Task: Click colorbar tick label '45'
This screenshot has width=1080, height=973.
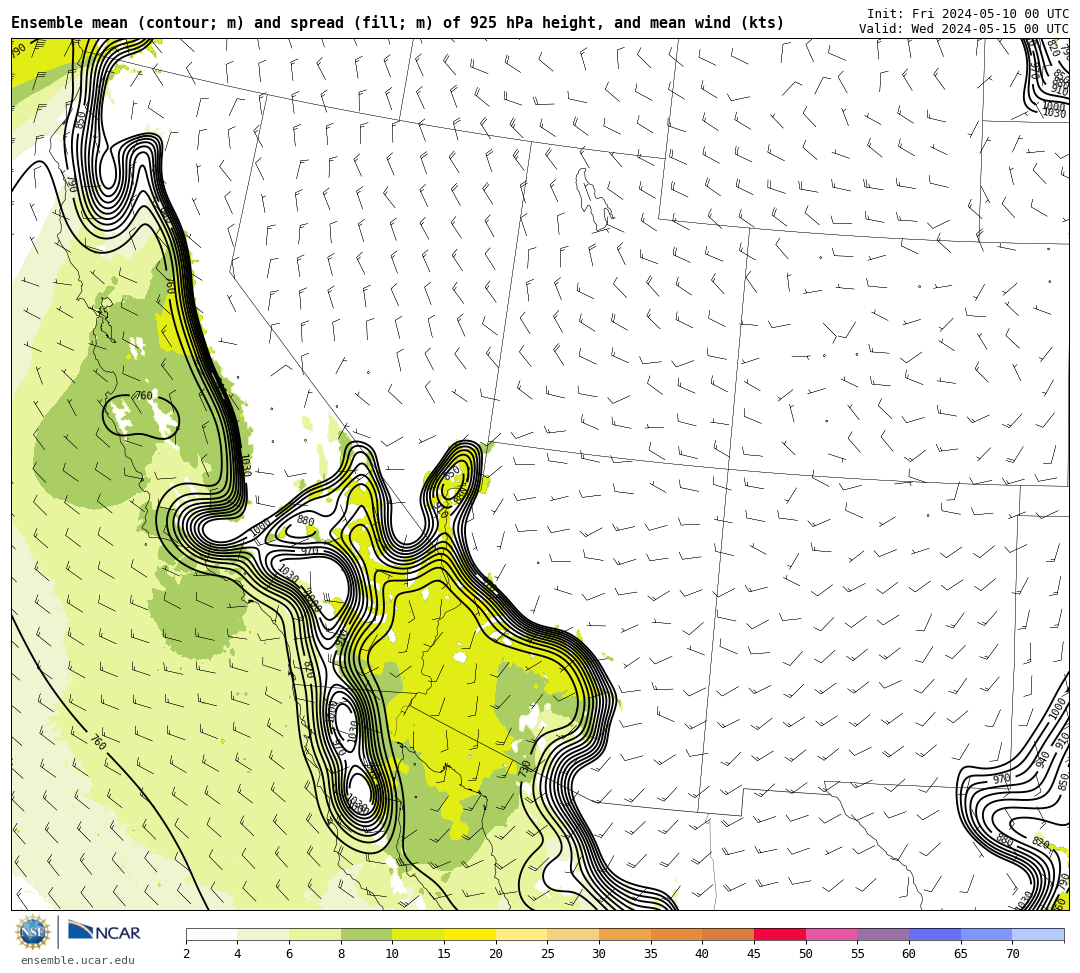Action: (x=754, y=954)
